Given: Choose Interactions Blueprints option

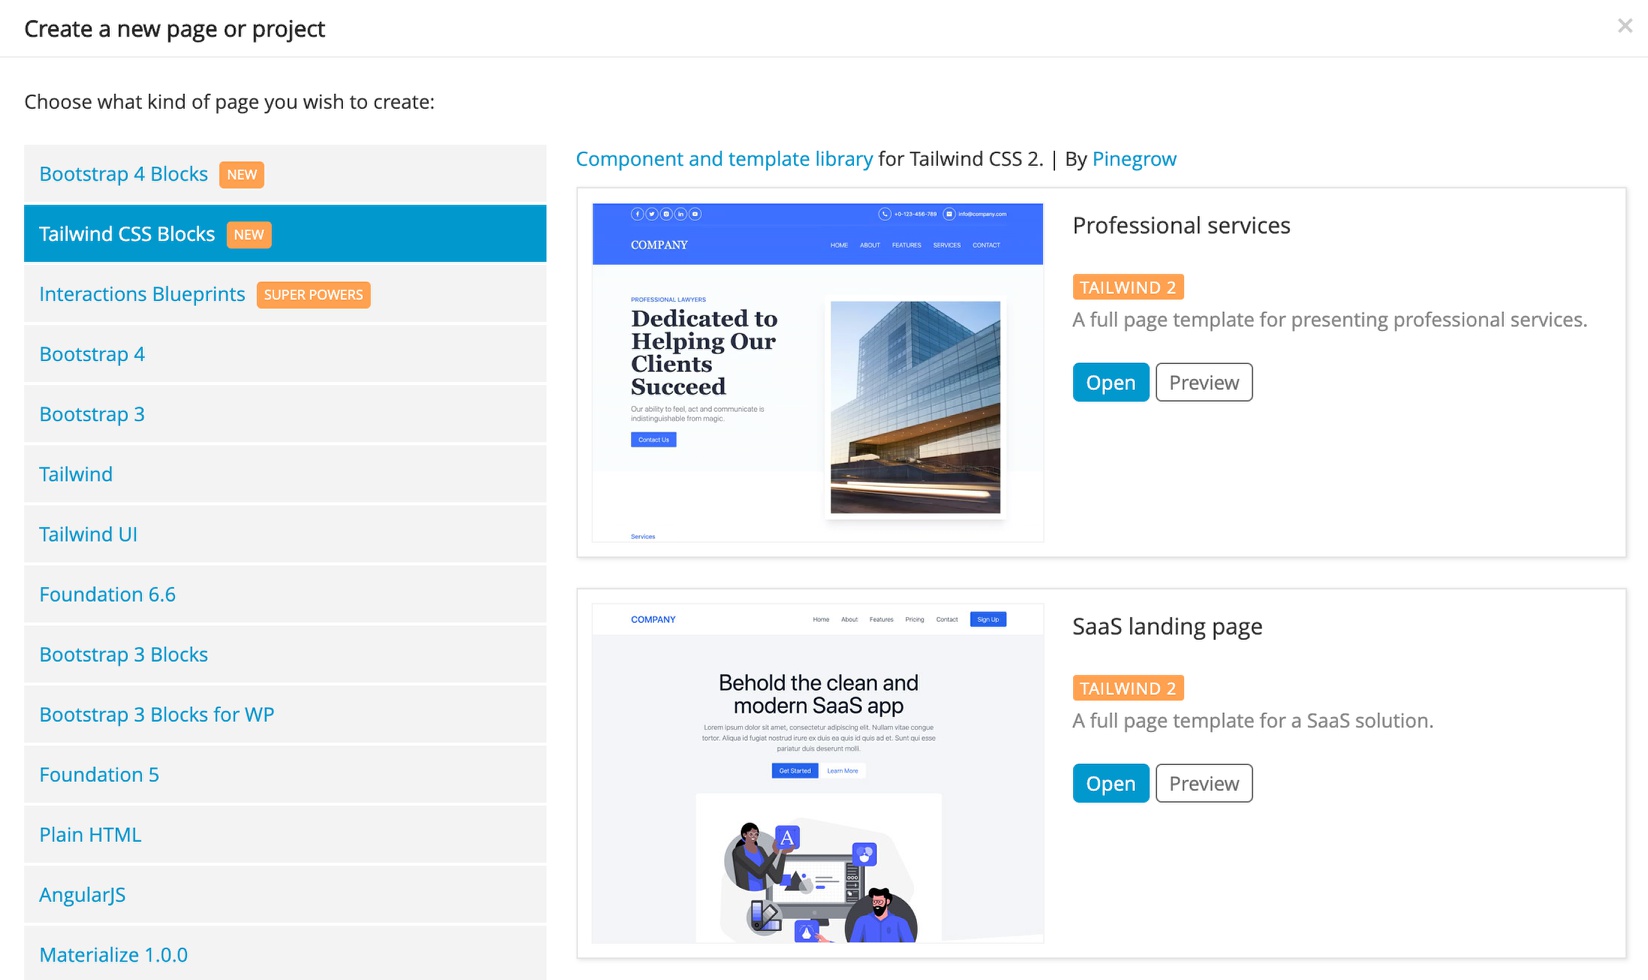Looking at the screenshot, I should [285, 294].
